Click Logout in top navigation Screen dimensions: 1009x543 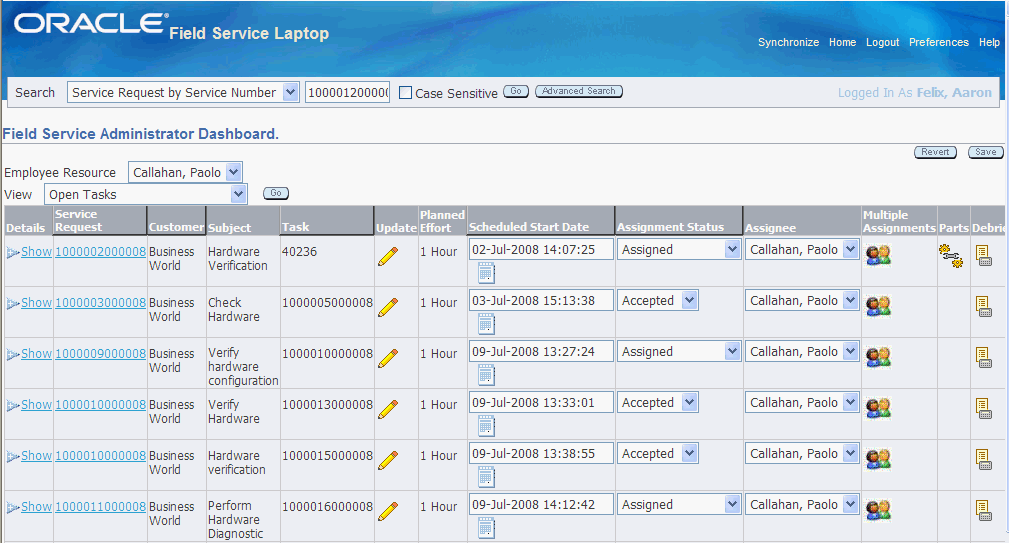pos(882,42)
